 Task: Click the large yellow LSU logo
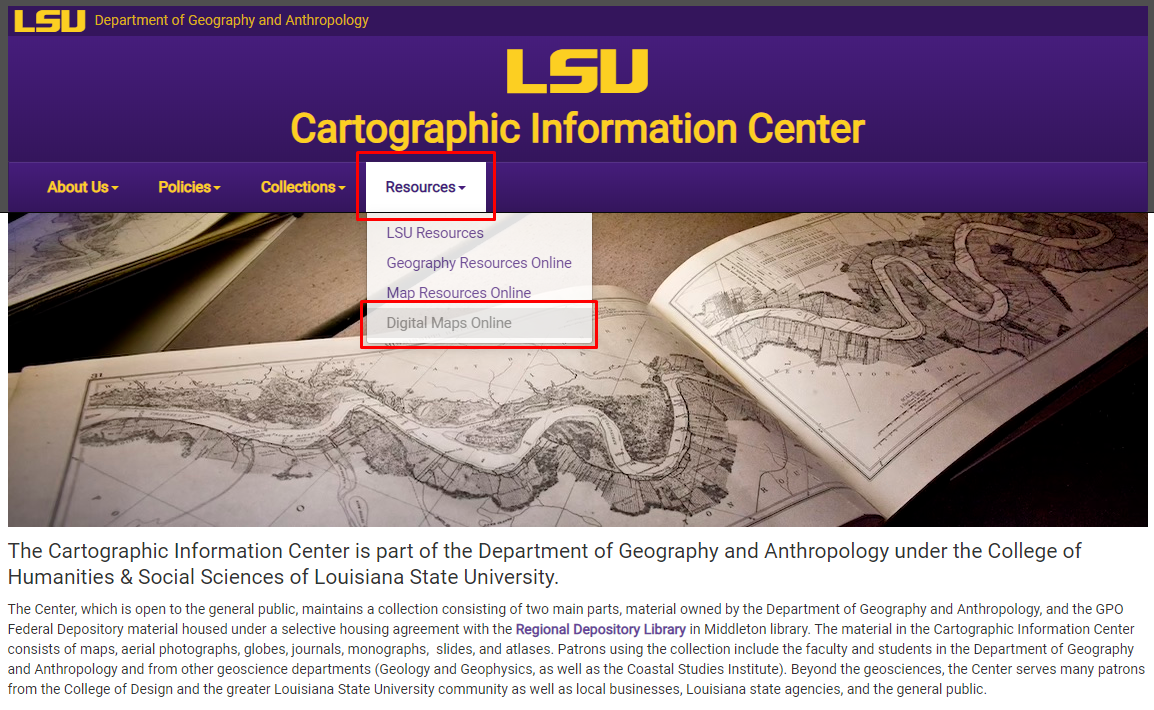(x=577, y=71)
